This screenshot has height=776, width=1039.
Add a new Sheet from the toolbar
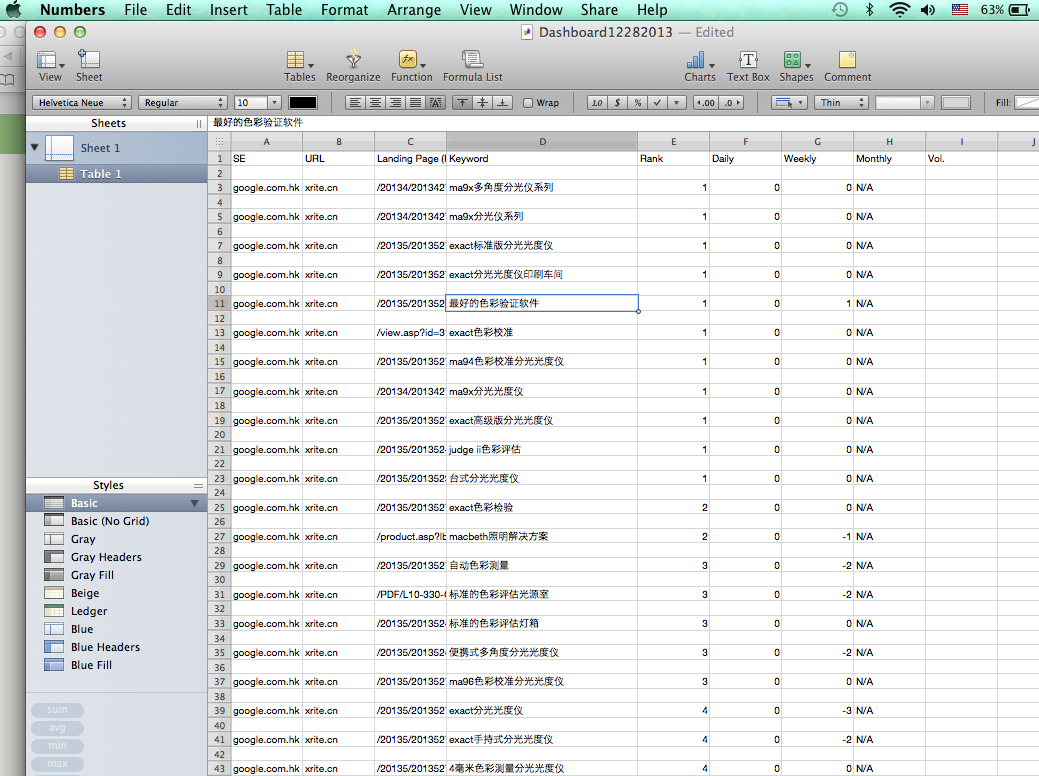[89, 64]
